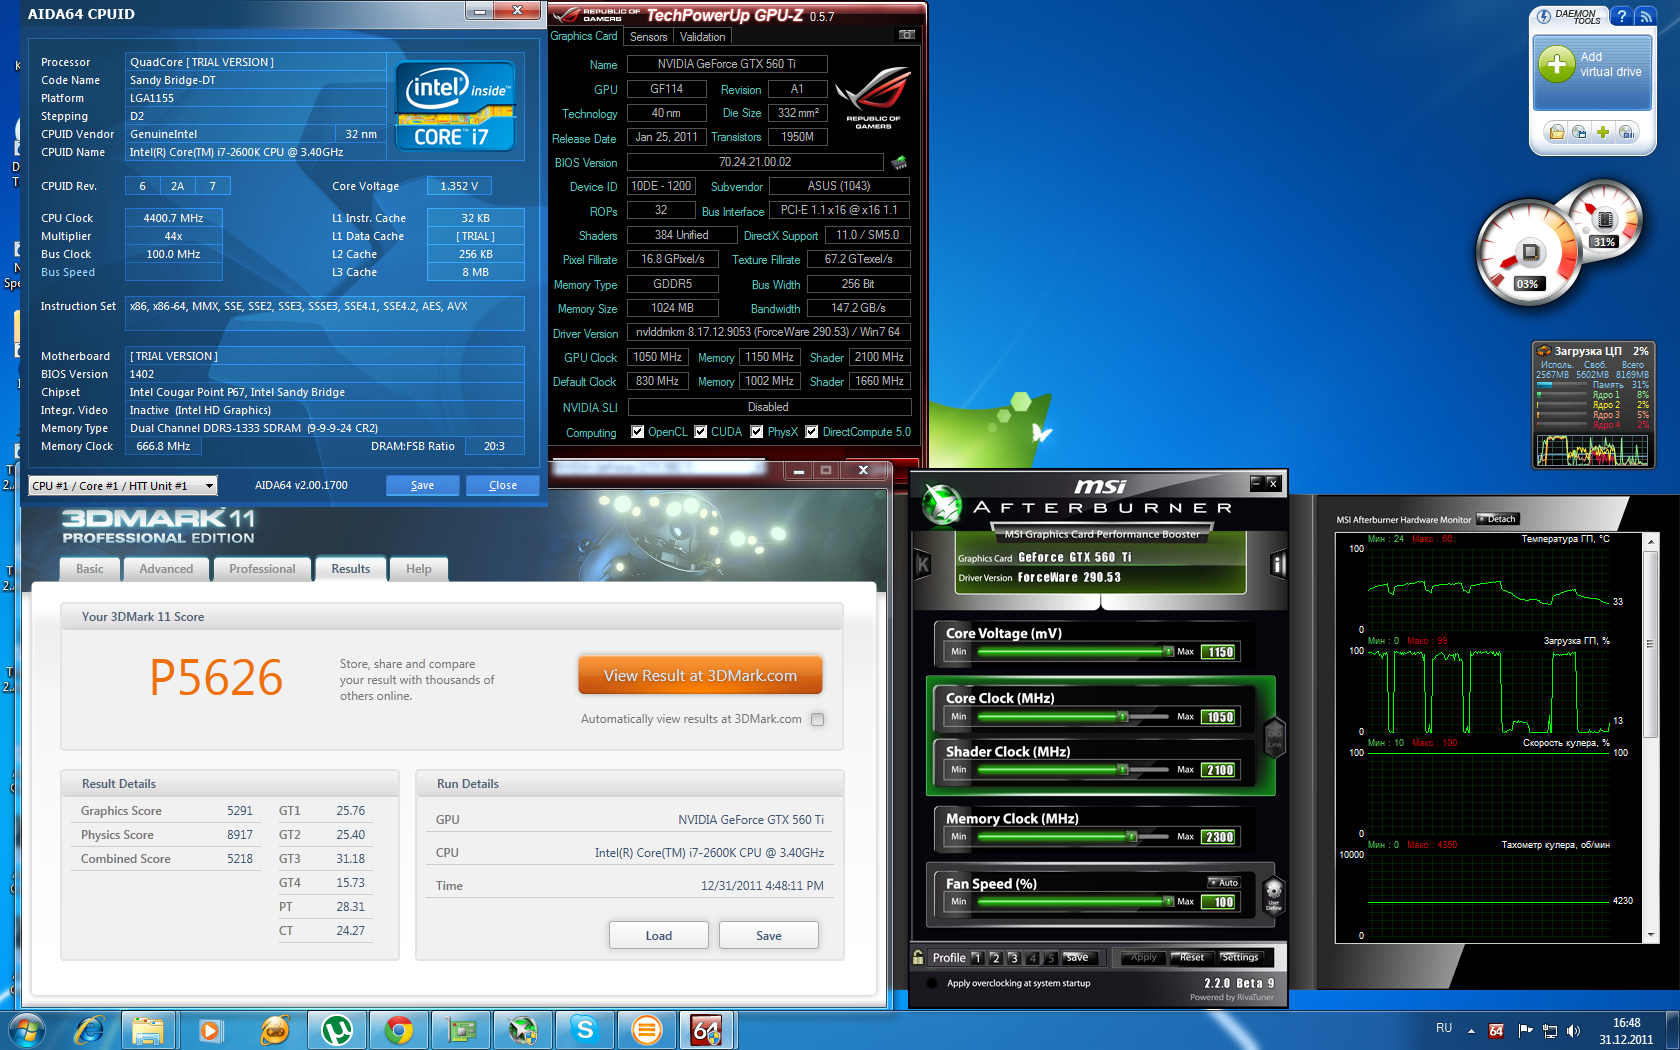Click the Daemon Tools mount image folder icon

coord(1557,132)
